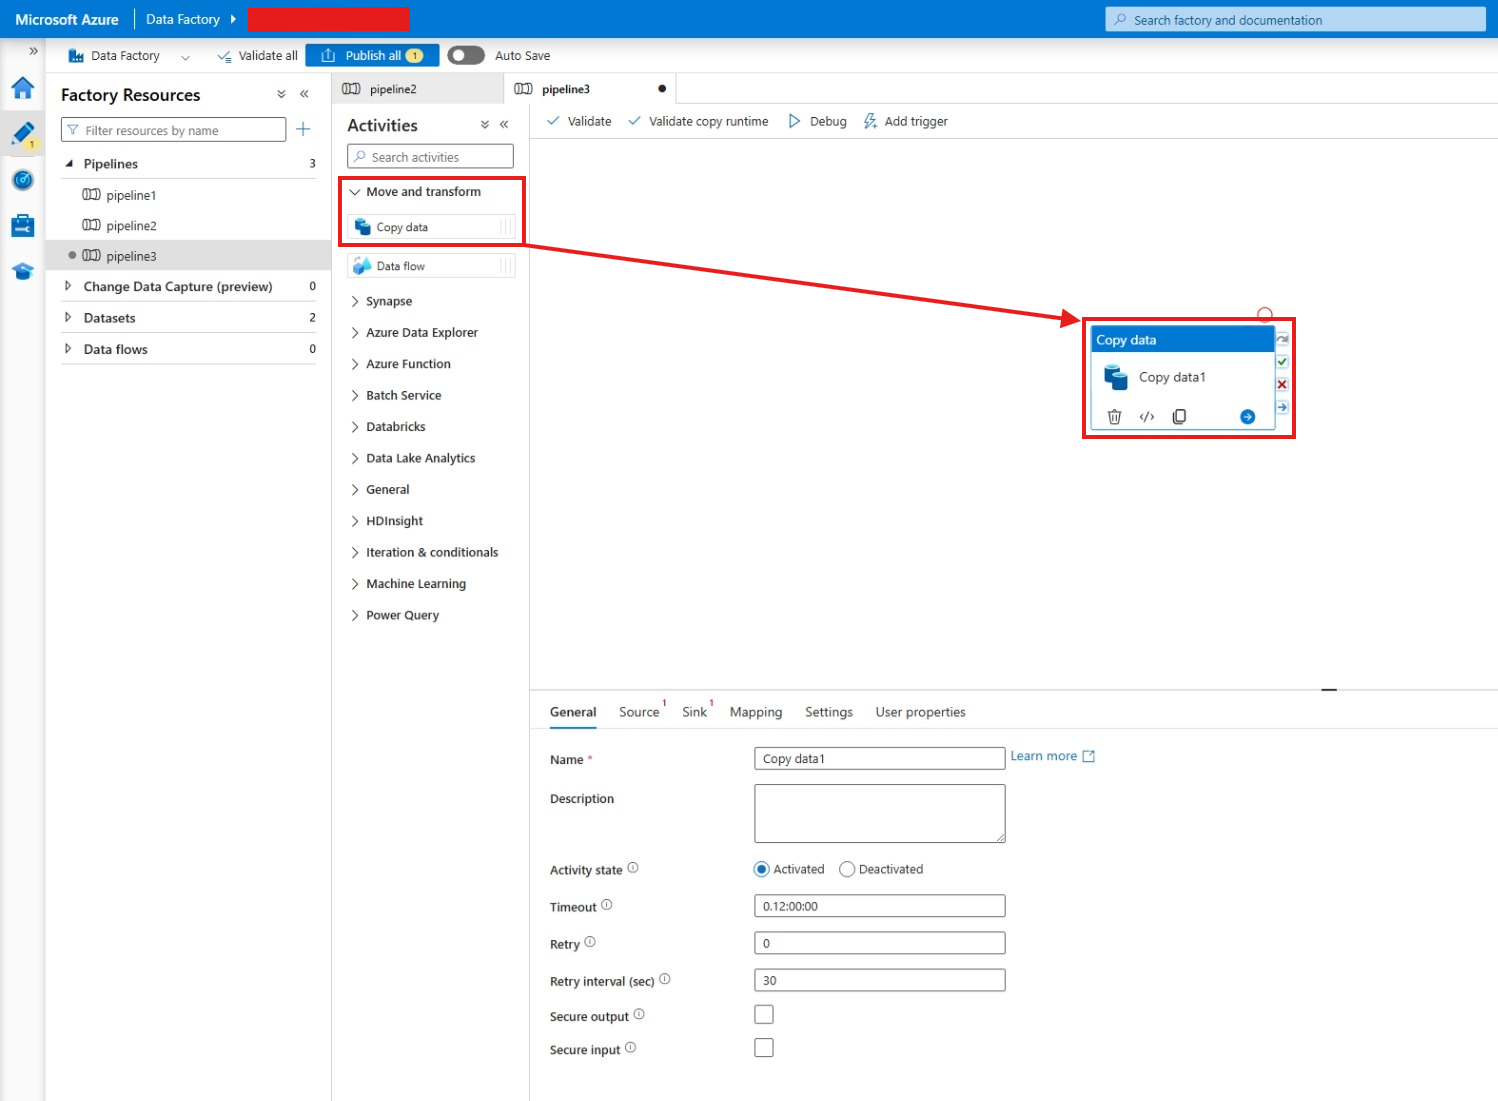Collapse the Factory Resources panel left chevron

pos(304,94)
